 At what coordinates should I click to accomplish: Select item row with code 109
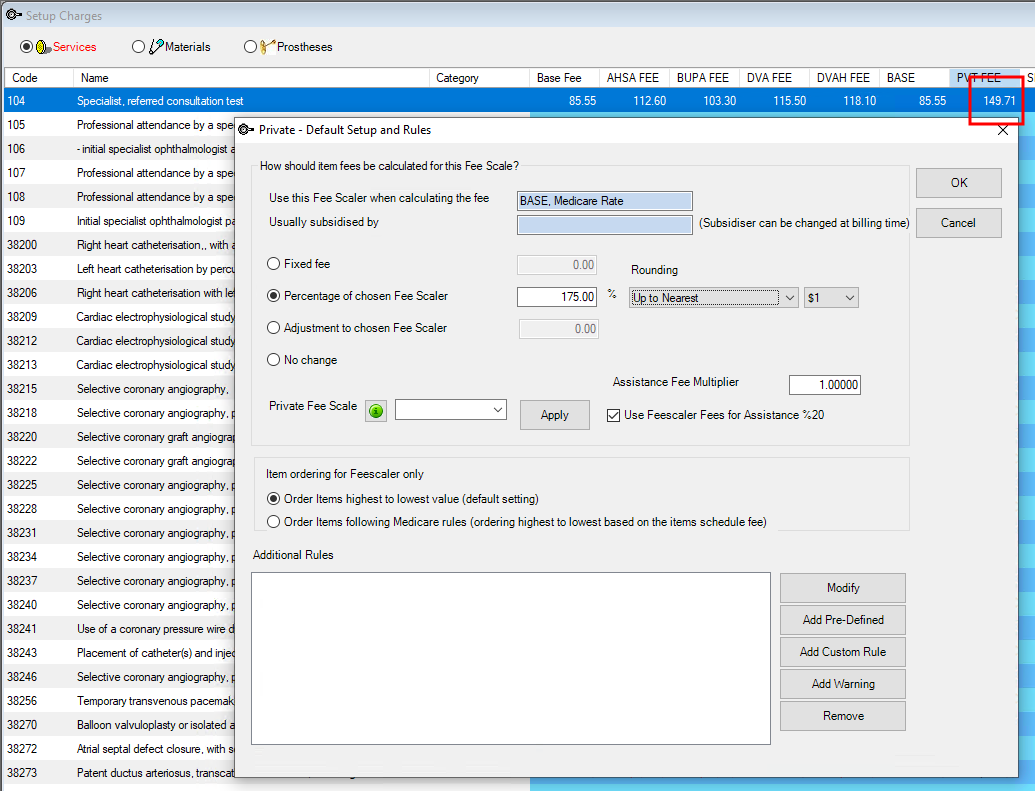point(119,221)
